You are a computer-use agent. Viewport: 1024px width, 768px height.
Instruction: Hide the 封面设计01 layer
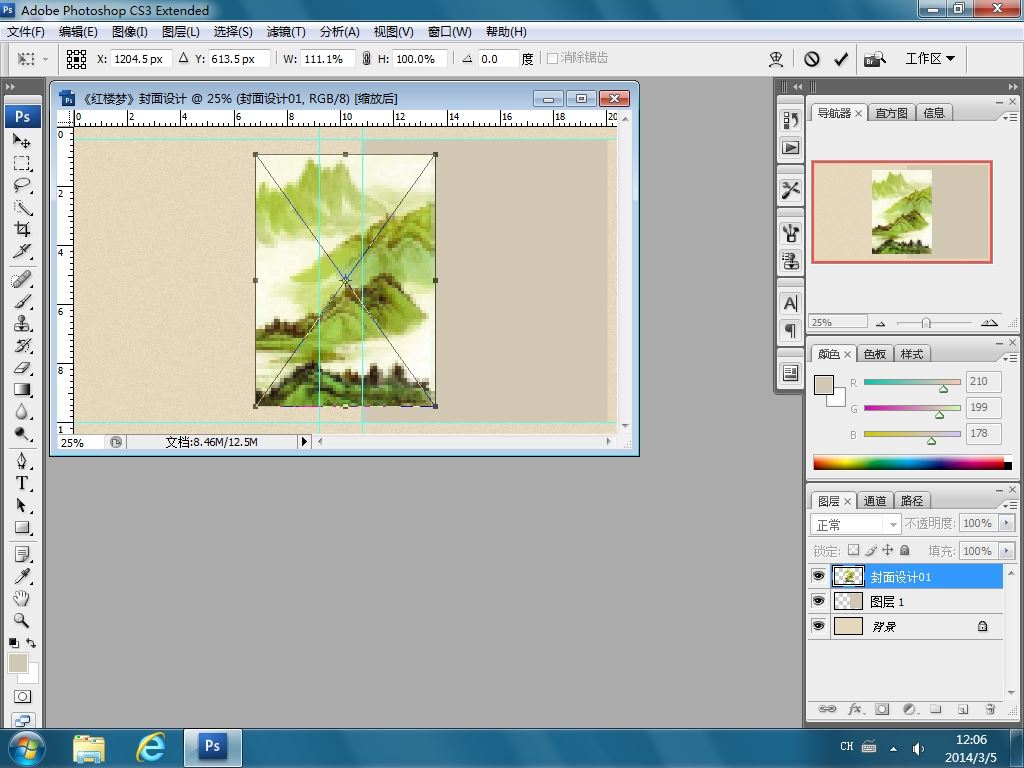click(818, 576)
